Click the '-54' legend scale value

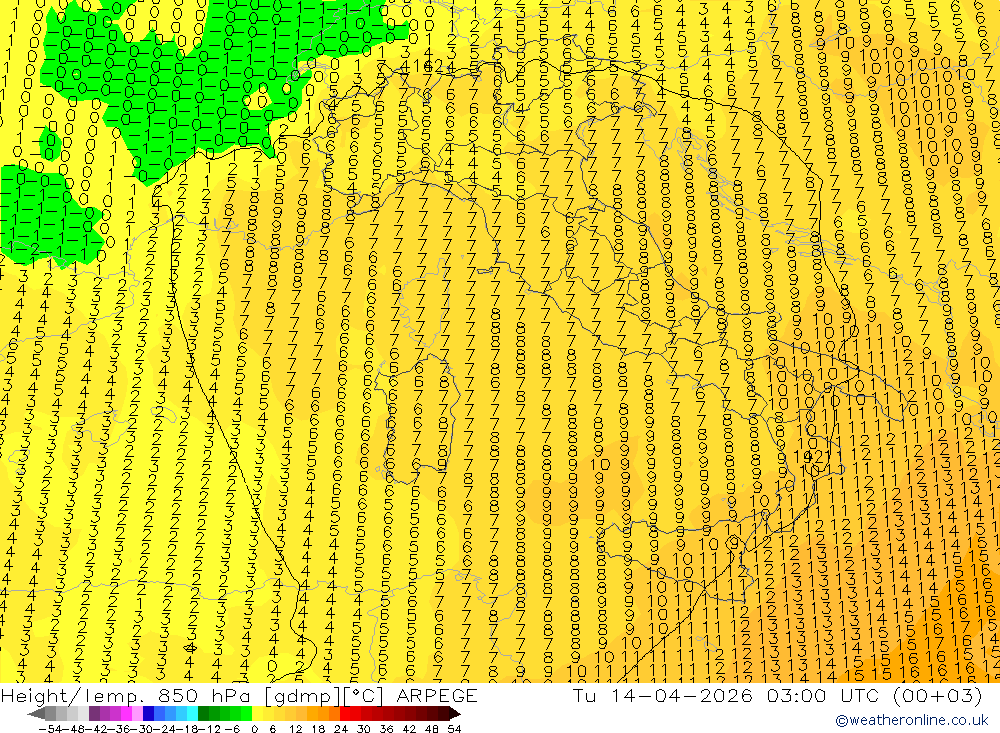[x=49, y=729]
